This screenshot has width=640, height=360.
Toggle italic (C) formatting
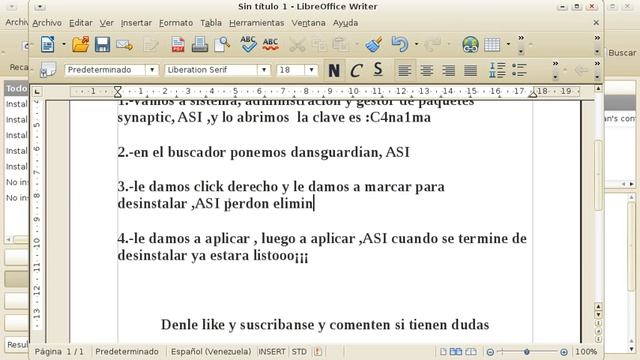(x=356, y=71)
